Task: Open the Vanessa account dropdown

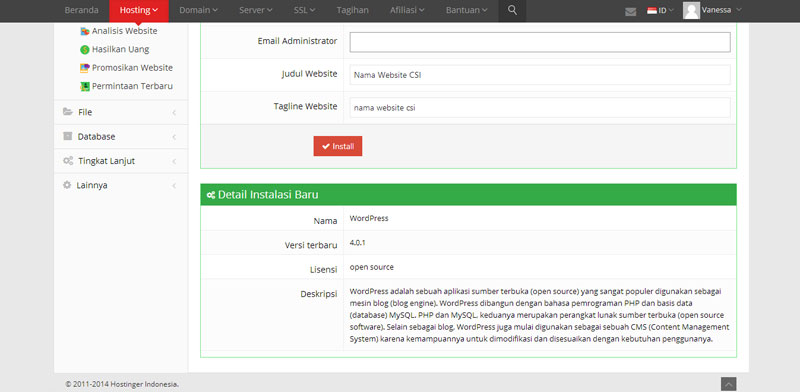Action: (x=712, y=10)
